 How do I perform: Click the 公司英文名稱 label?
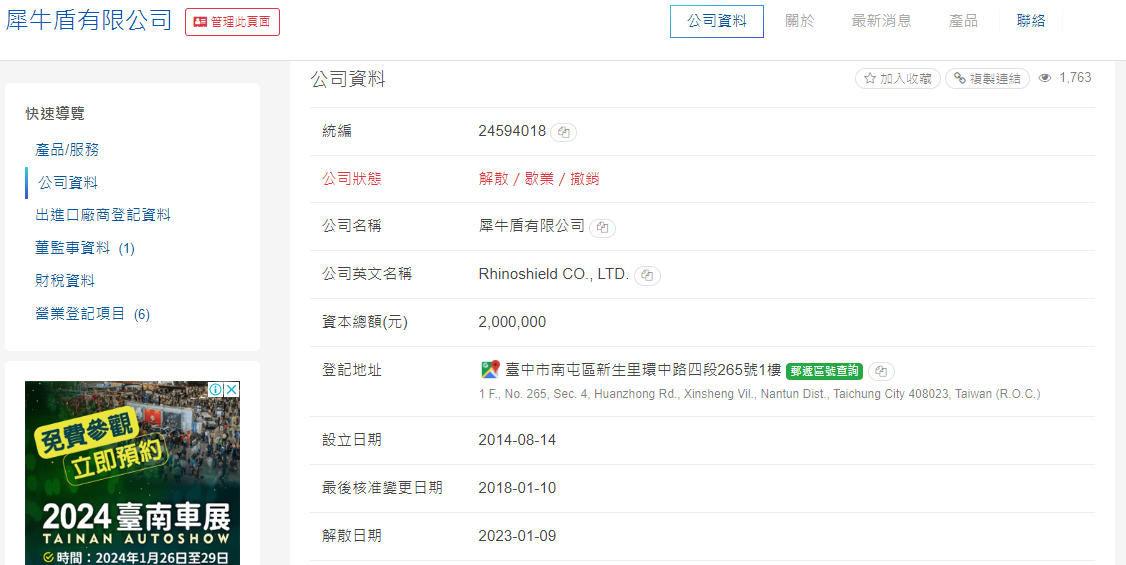tap(367, 274)
